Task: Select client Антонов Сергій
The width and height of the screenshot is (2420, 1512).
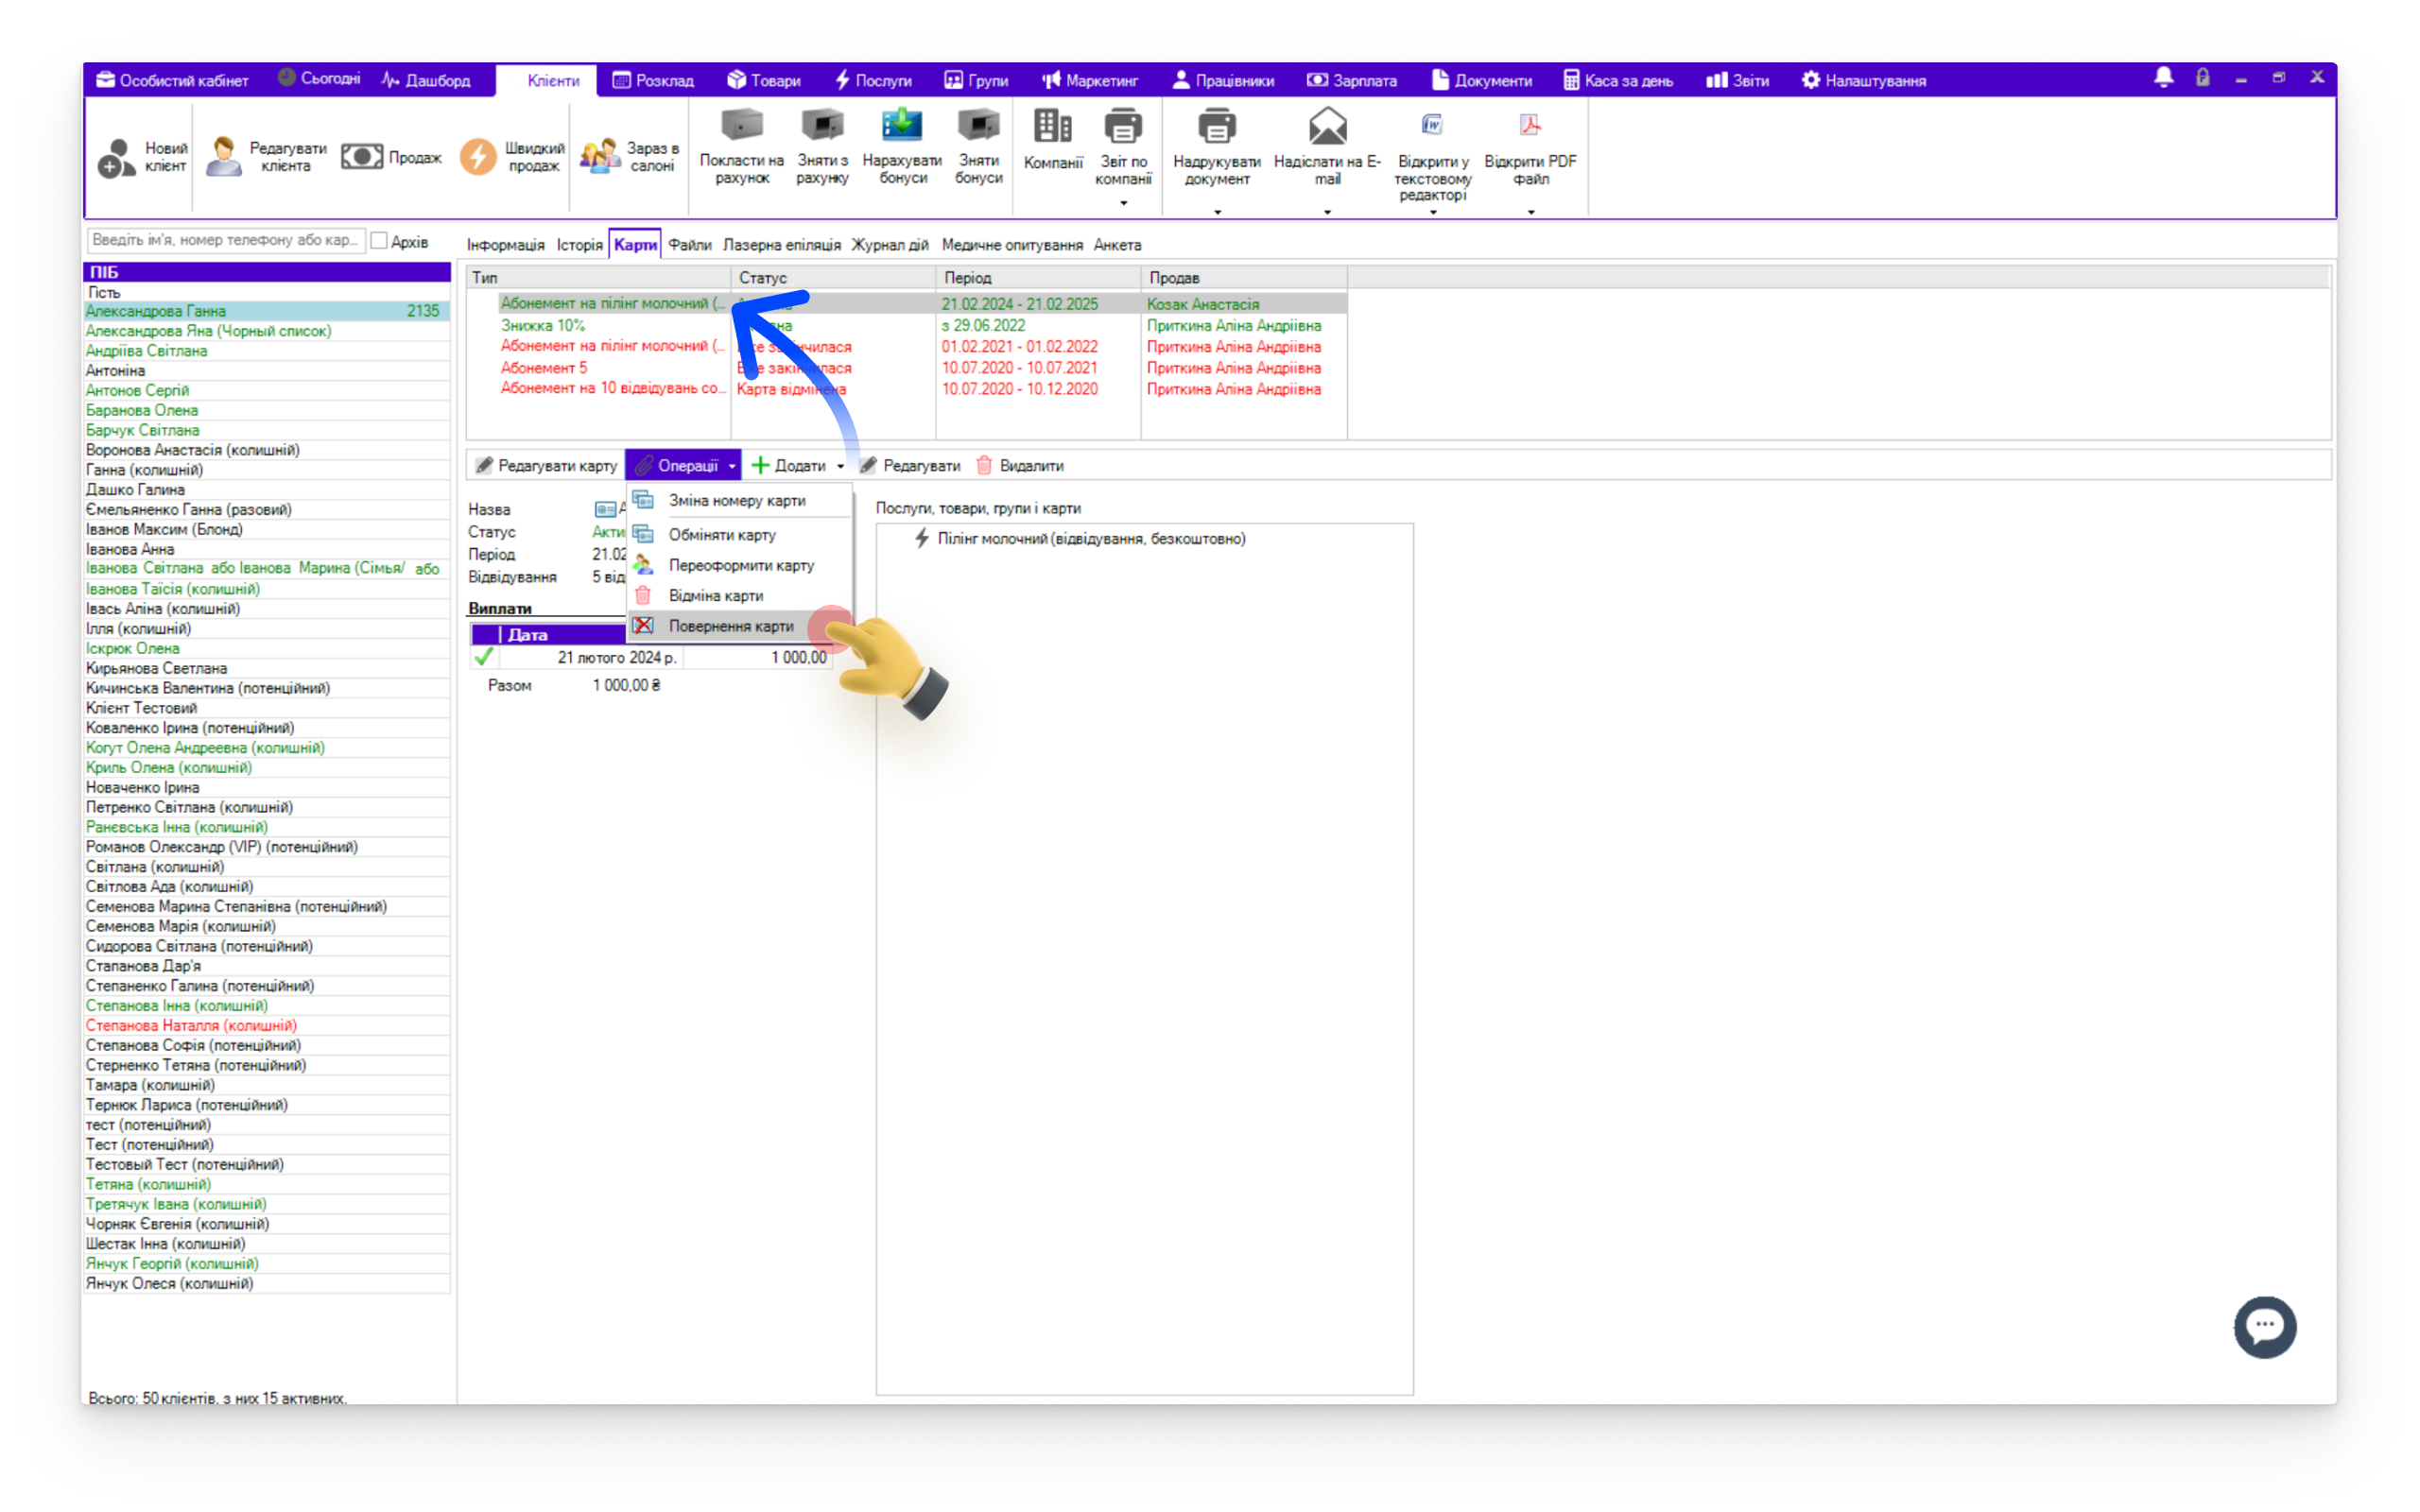Action: (x=266, y=390)
